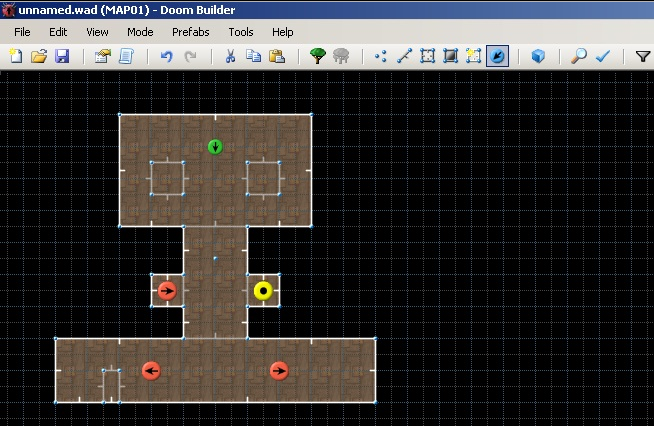Image resolution: width=654 pixels, height=426 pixels.
Task: Select red right-arrow thing in bottom room
Action: (x=279, y=371)
